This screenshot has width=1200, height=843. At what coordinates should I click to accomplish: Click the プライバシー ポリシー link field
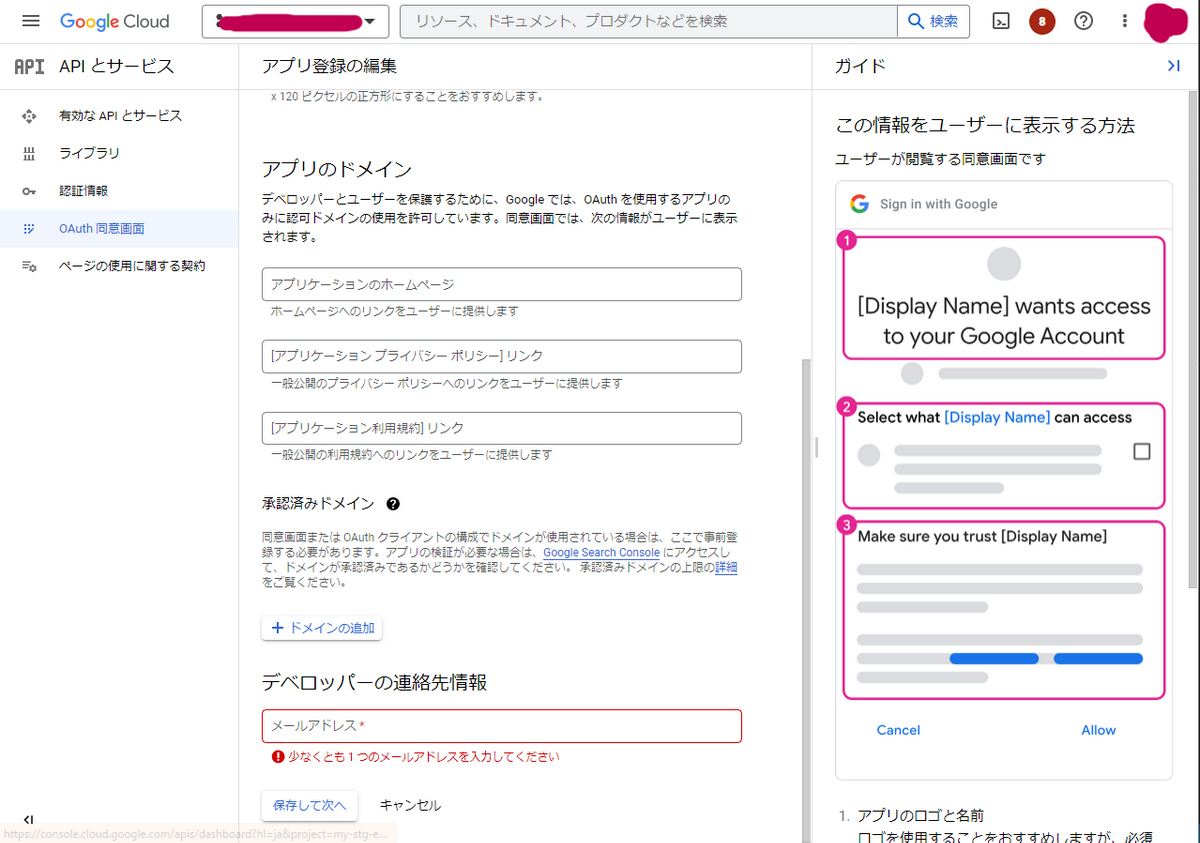502,356
